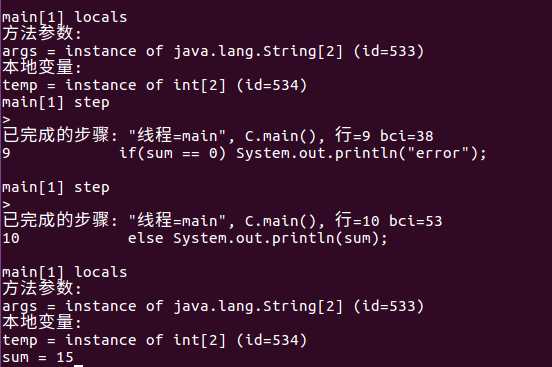Click the second 'main[1] step' command
The width and height of the screenshot is (552, 367).
tap(56, 187)
